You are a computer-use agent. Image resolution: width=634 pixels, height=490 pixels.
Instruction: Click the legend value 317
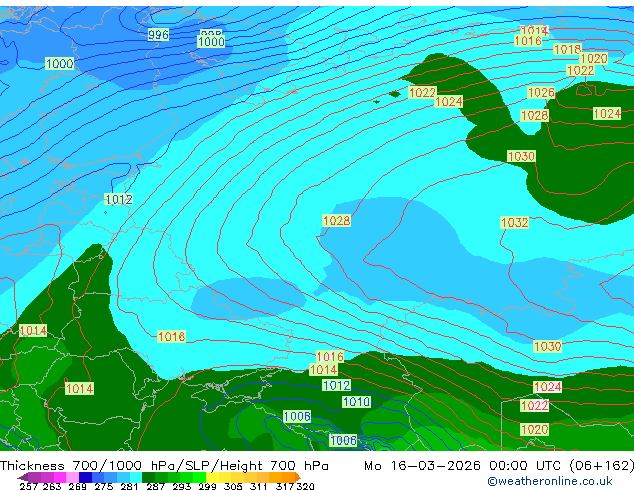285,486
